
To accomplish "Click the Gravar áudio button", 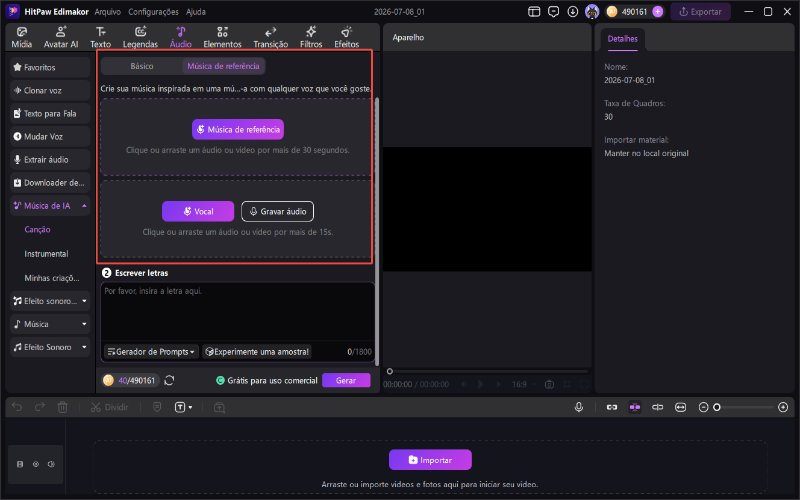I will (x=278, y=211).
